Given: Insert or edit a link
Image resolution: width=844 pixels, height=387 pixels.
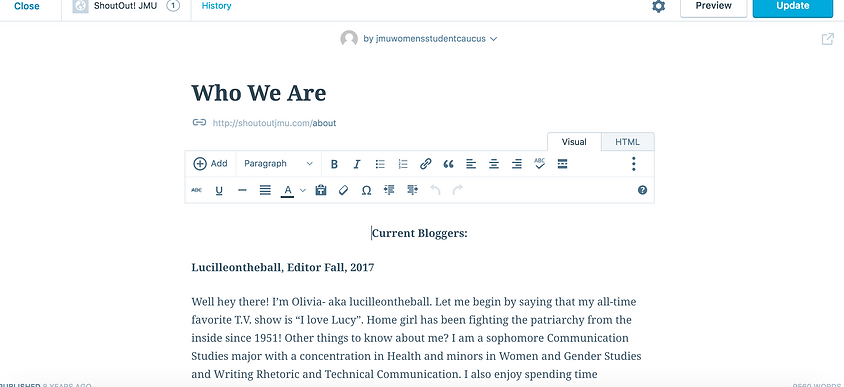Looking at the screenshot, I should coord(426,164).
